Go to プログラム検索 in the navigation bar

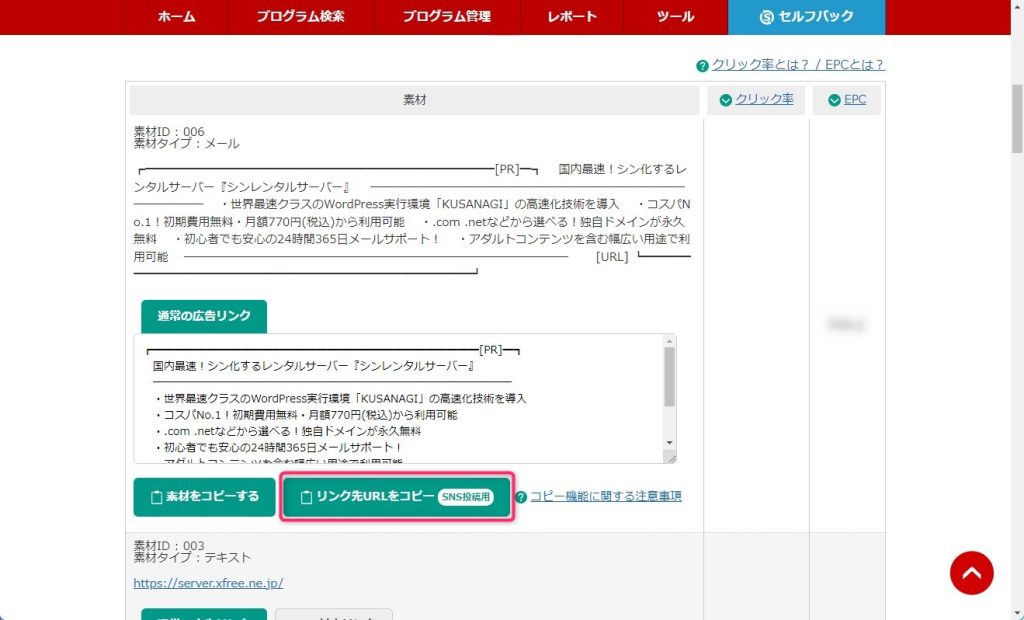[x=301, y=17]
